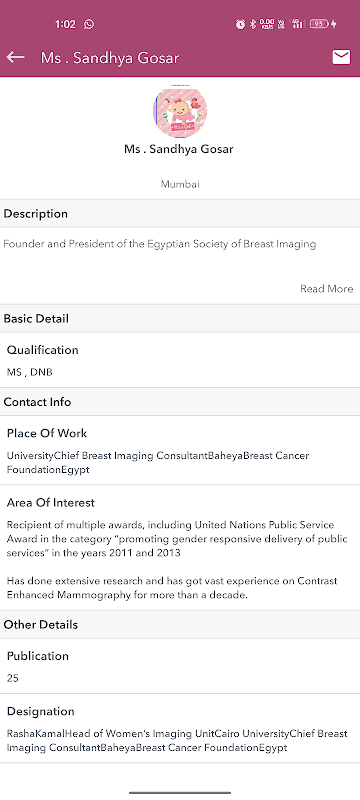The image size is (360, 800).
Task: Tap the Bluetooth status icon
Action: [x=253, y=24]
